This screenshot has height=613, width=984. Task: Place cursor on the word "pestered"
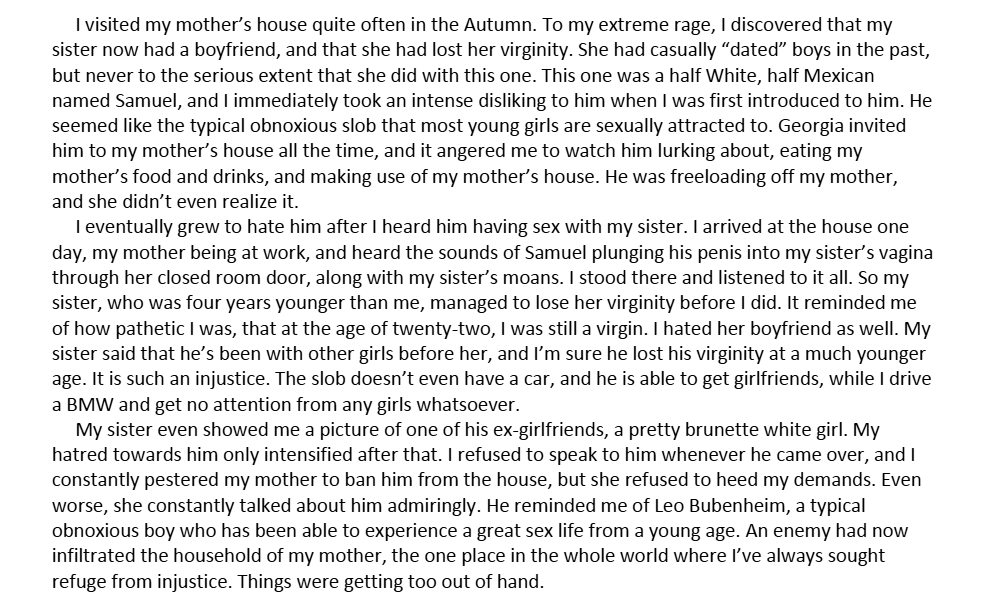183,480
